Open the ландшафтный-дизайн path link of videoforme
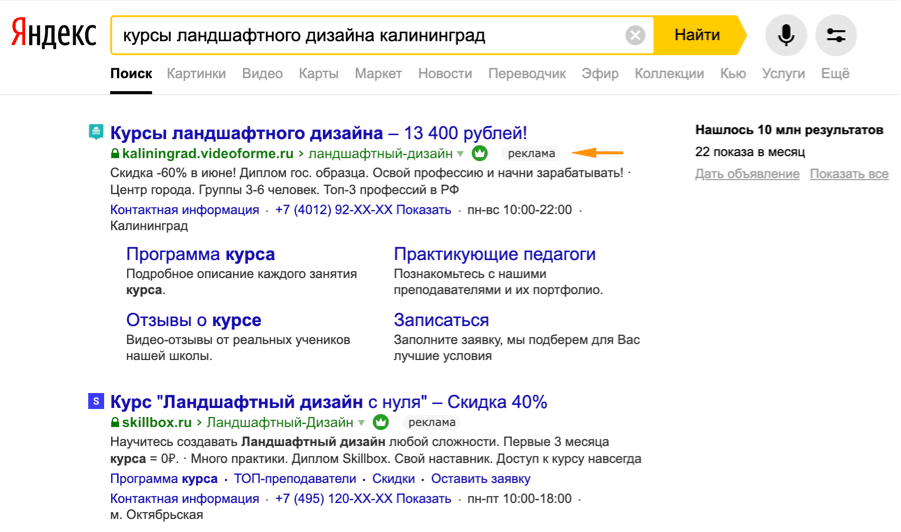The image size is (901, 532). [x=380, y=153]
